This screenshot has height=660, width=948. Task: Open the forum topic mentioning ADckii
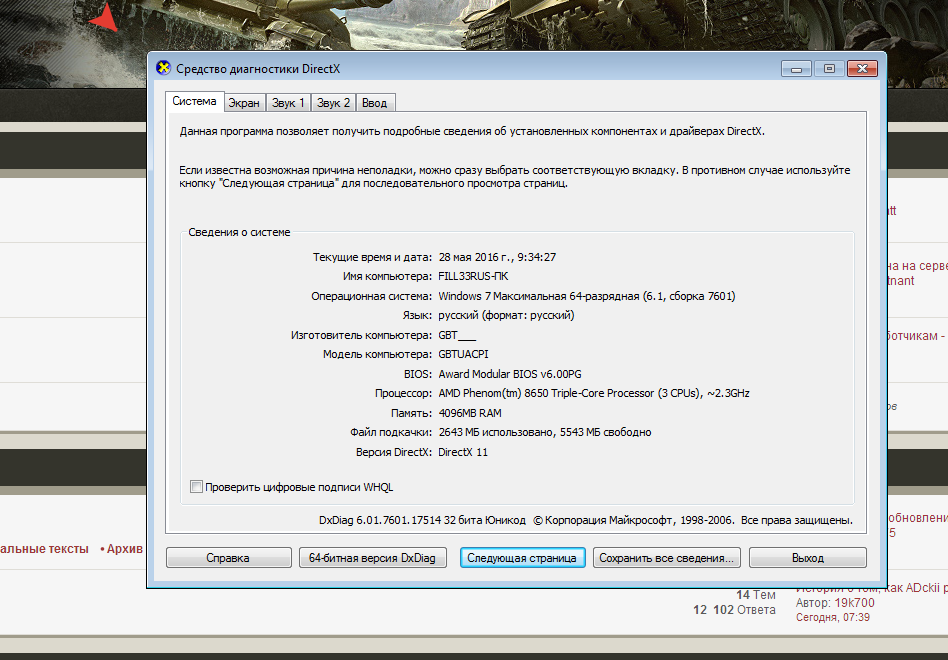pyautogui.click(x=871, y=587)
